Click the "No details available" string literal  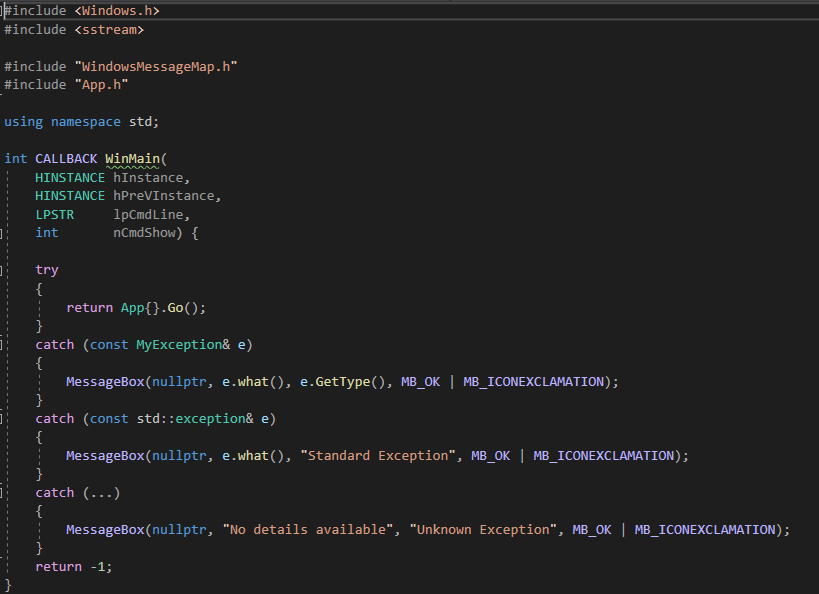308,530
